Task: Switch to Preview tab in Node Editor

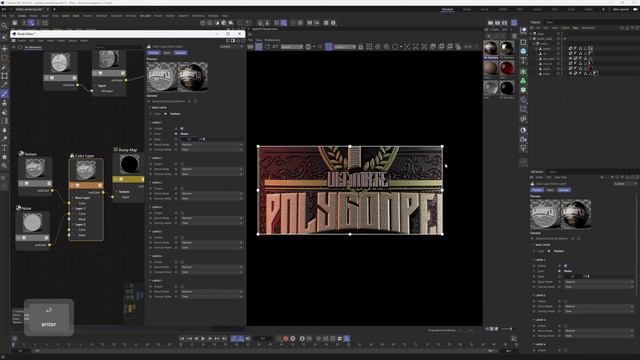Action: point(153,53)
